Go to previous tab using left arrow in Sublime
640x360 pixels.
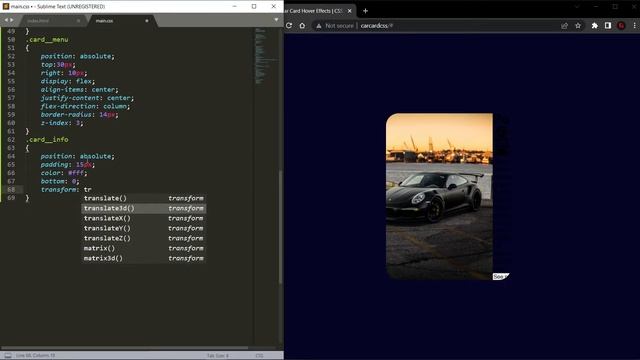[x=6, y=20]
